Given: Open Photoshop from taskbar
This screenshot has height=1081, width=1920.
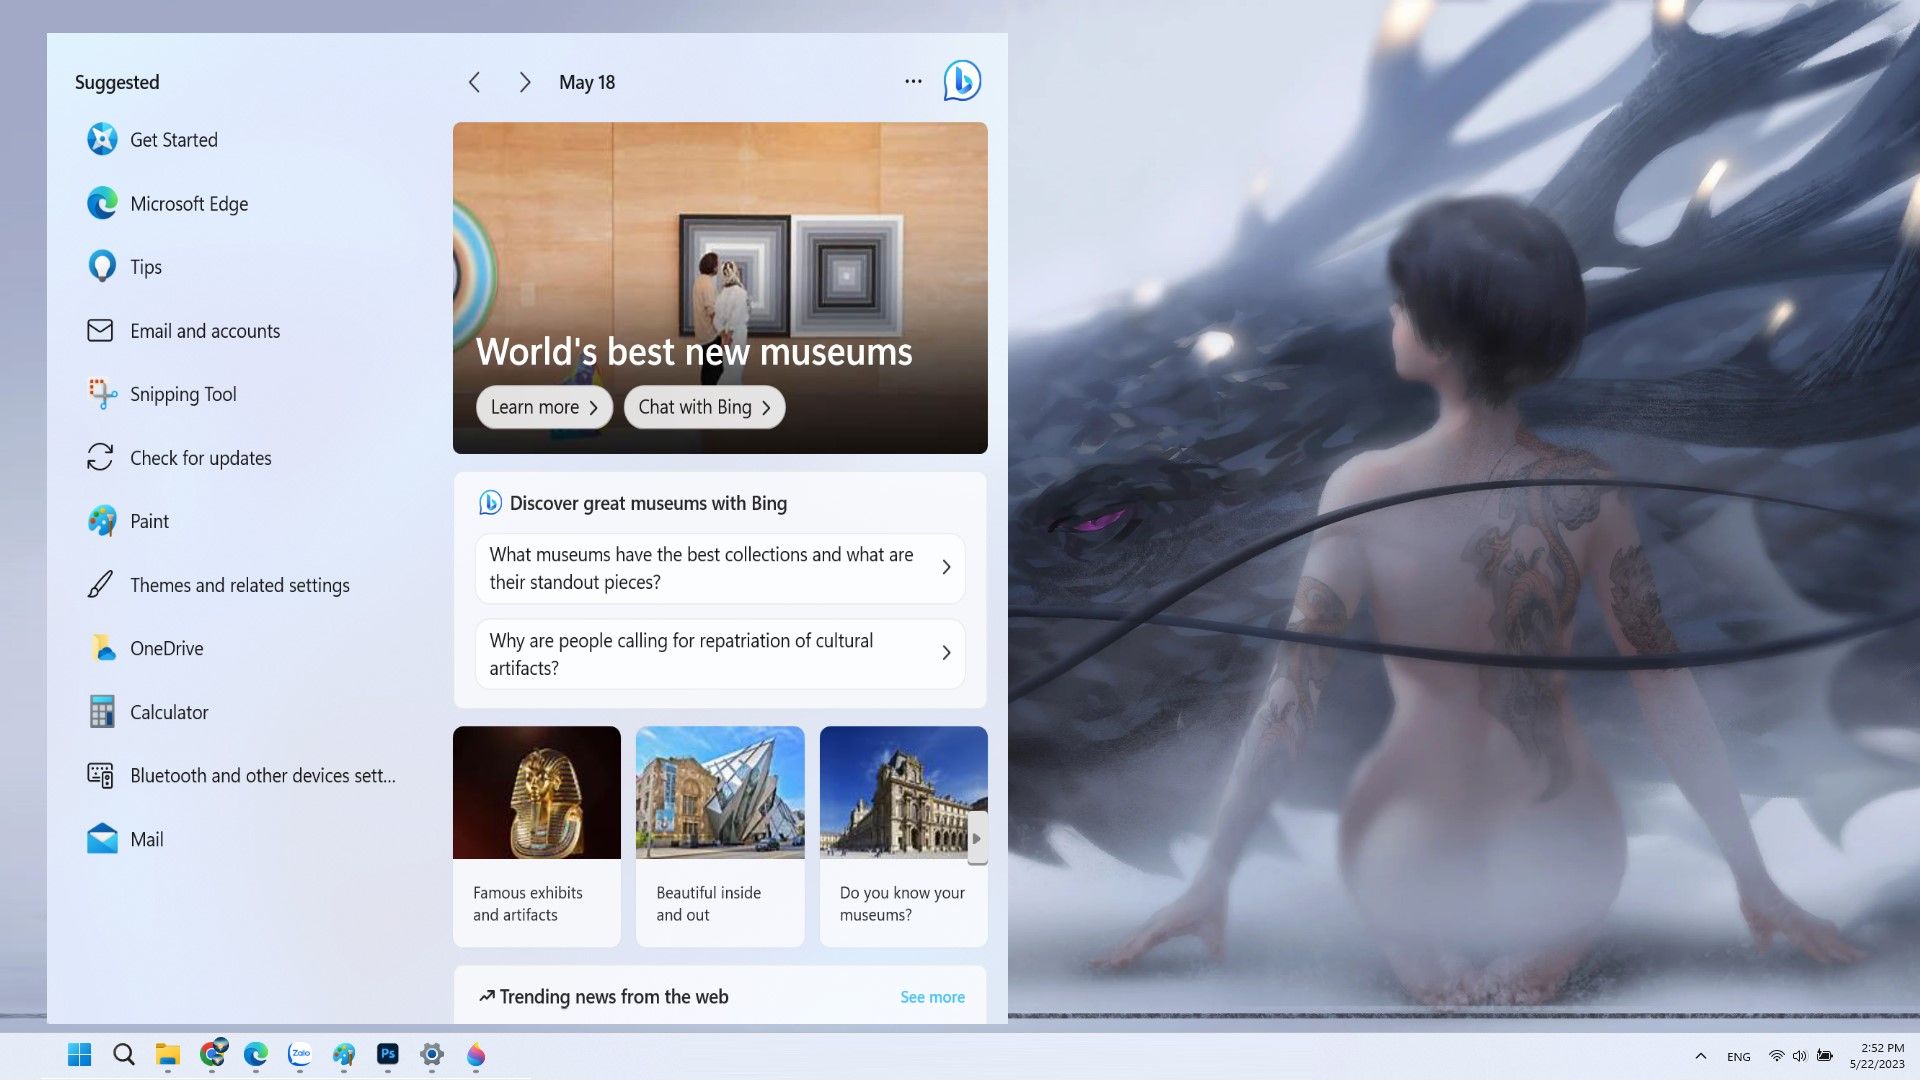Looking at the screenshot, I should pos(388,1055).
